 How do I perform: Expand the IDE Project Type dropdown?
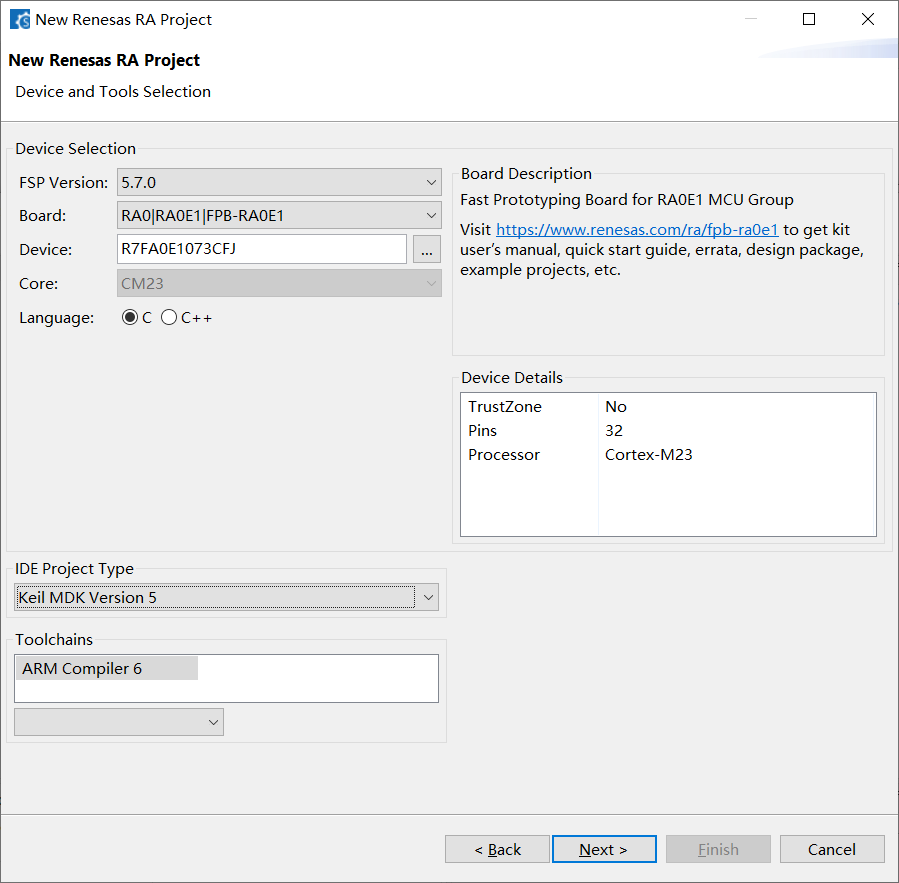pos(227,598)
